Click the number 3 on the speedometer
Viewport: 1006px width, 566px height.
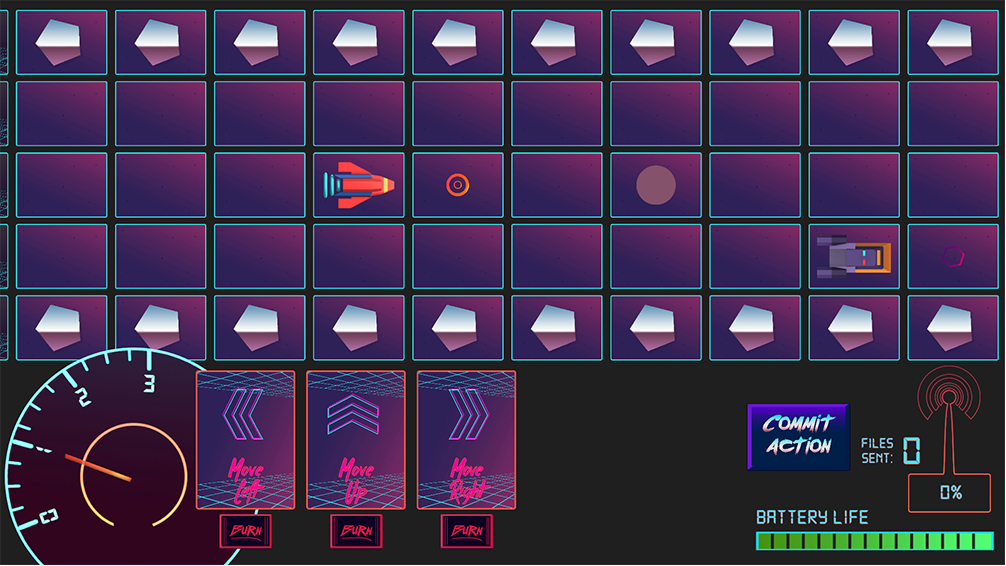tap(149, 383)
